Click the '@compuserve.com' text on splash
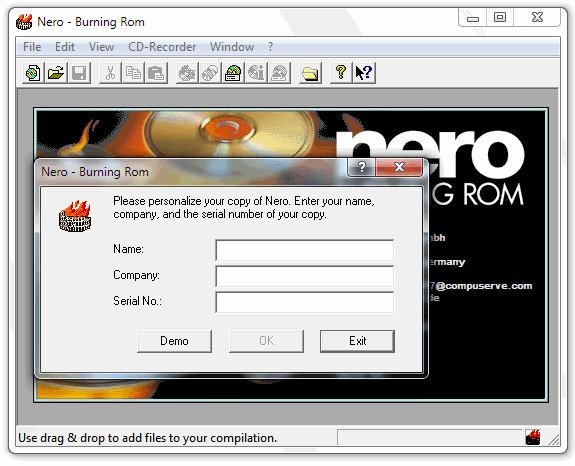This screenshot has width=575, height=466. (484, 286)
